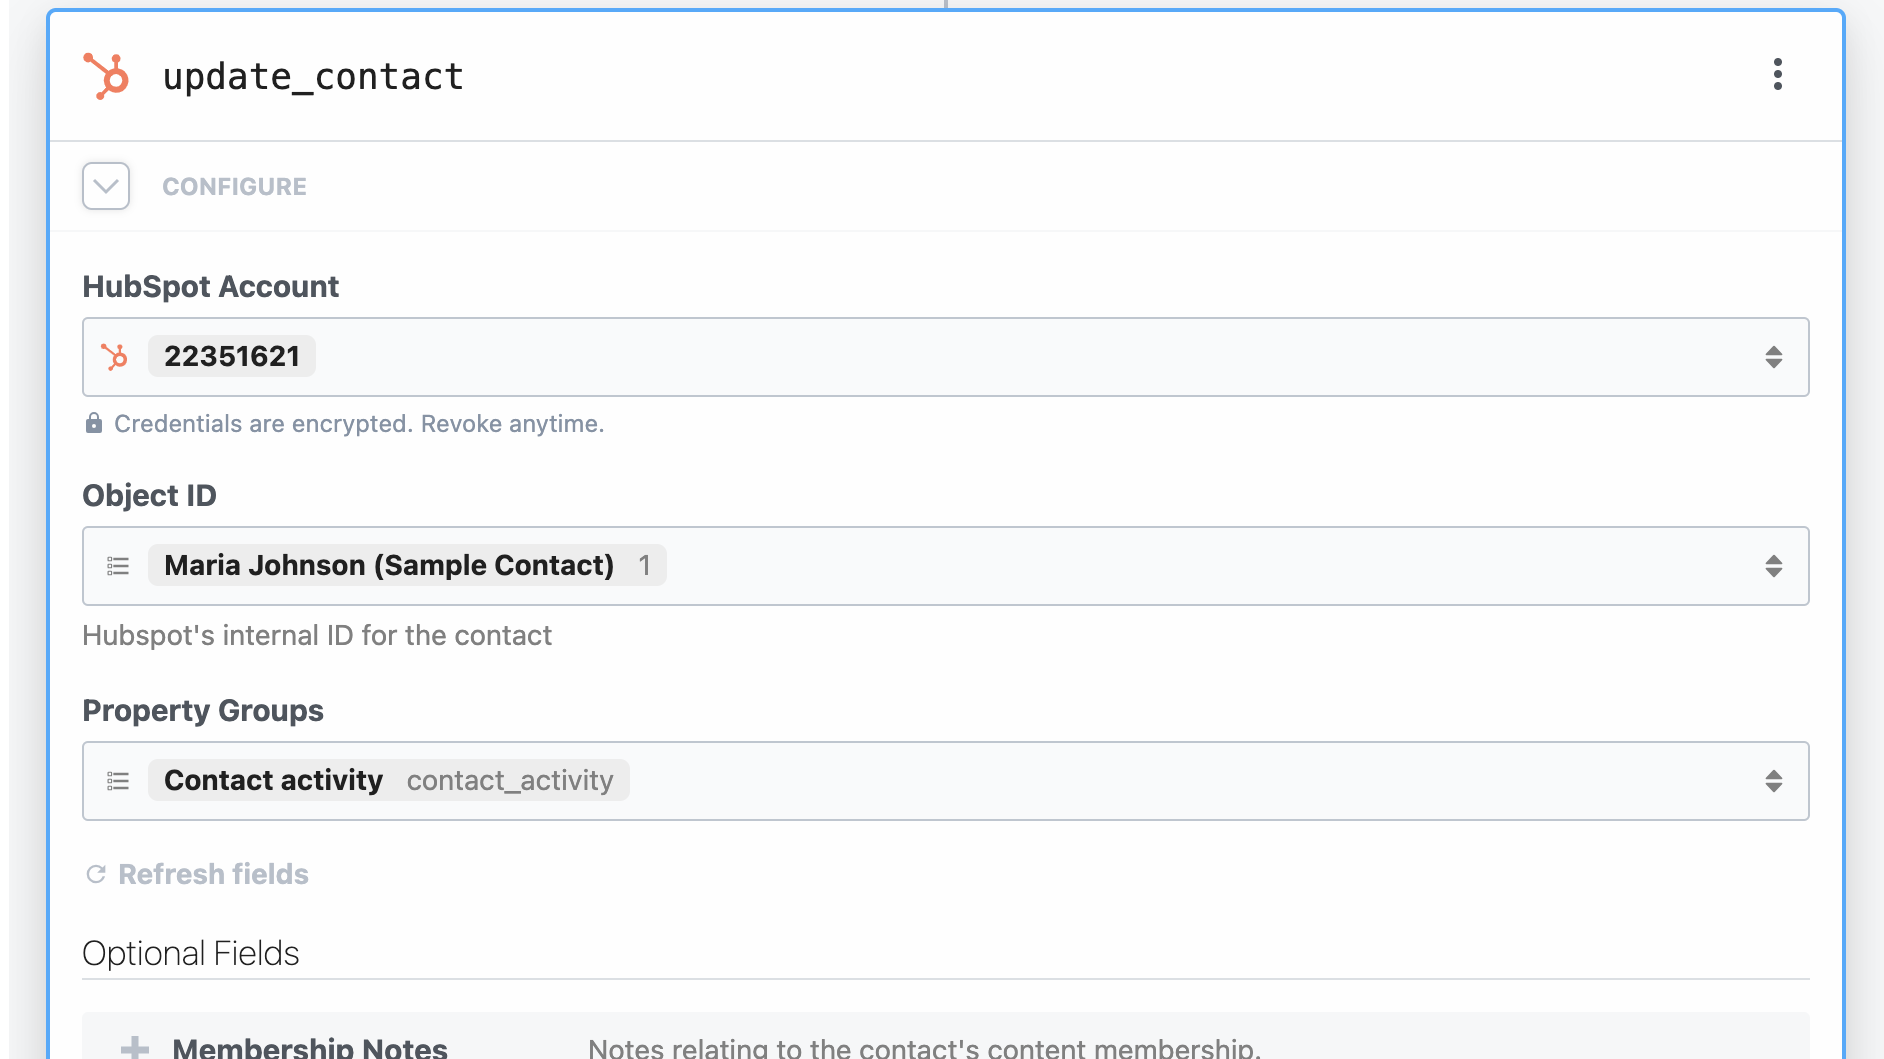This screenshot has width=1884, height=1059.
Task: Click the list icon in Property Groups field
Action: click(118, 781)
